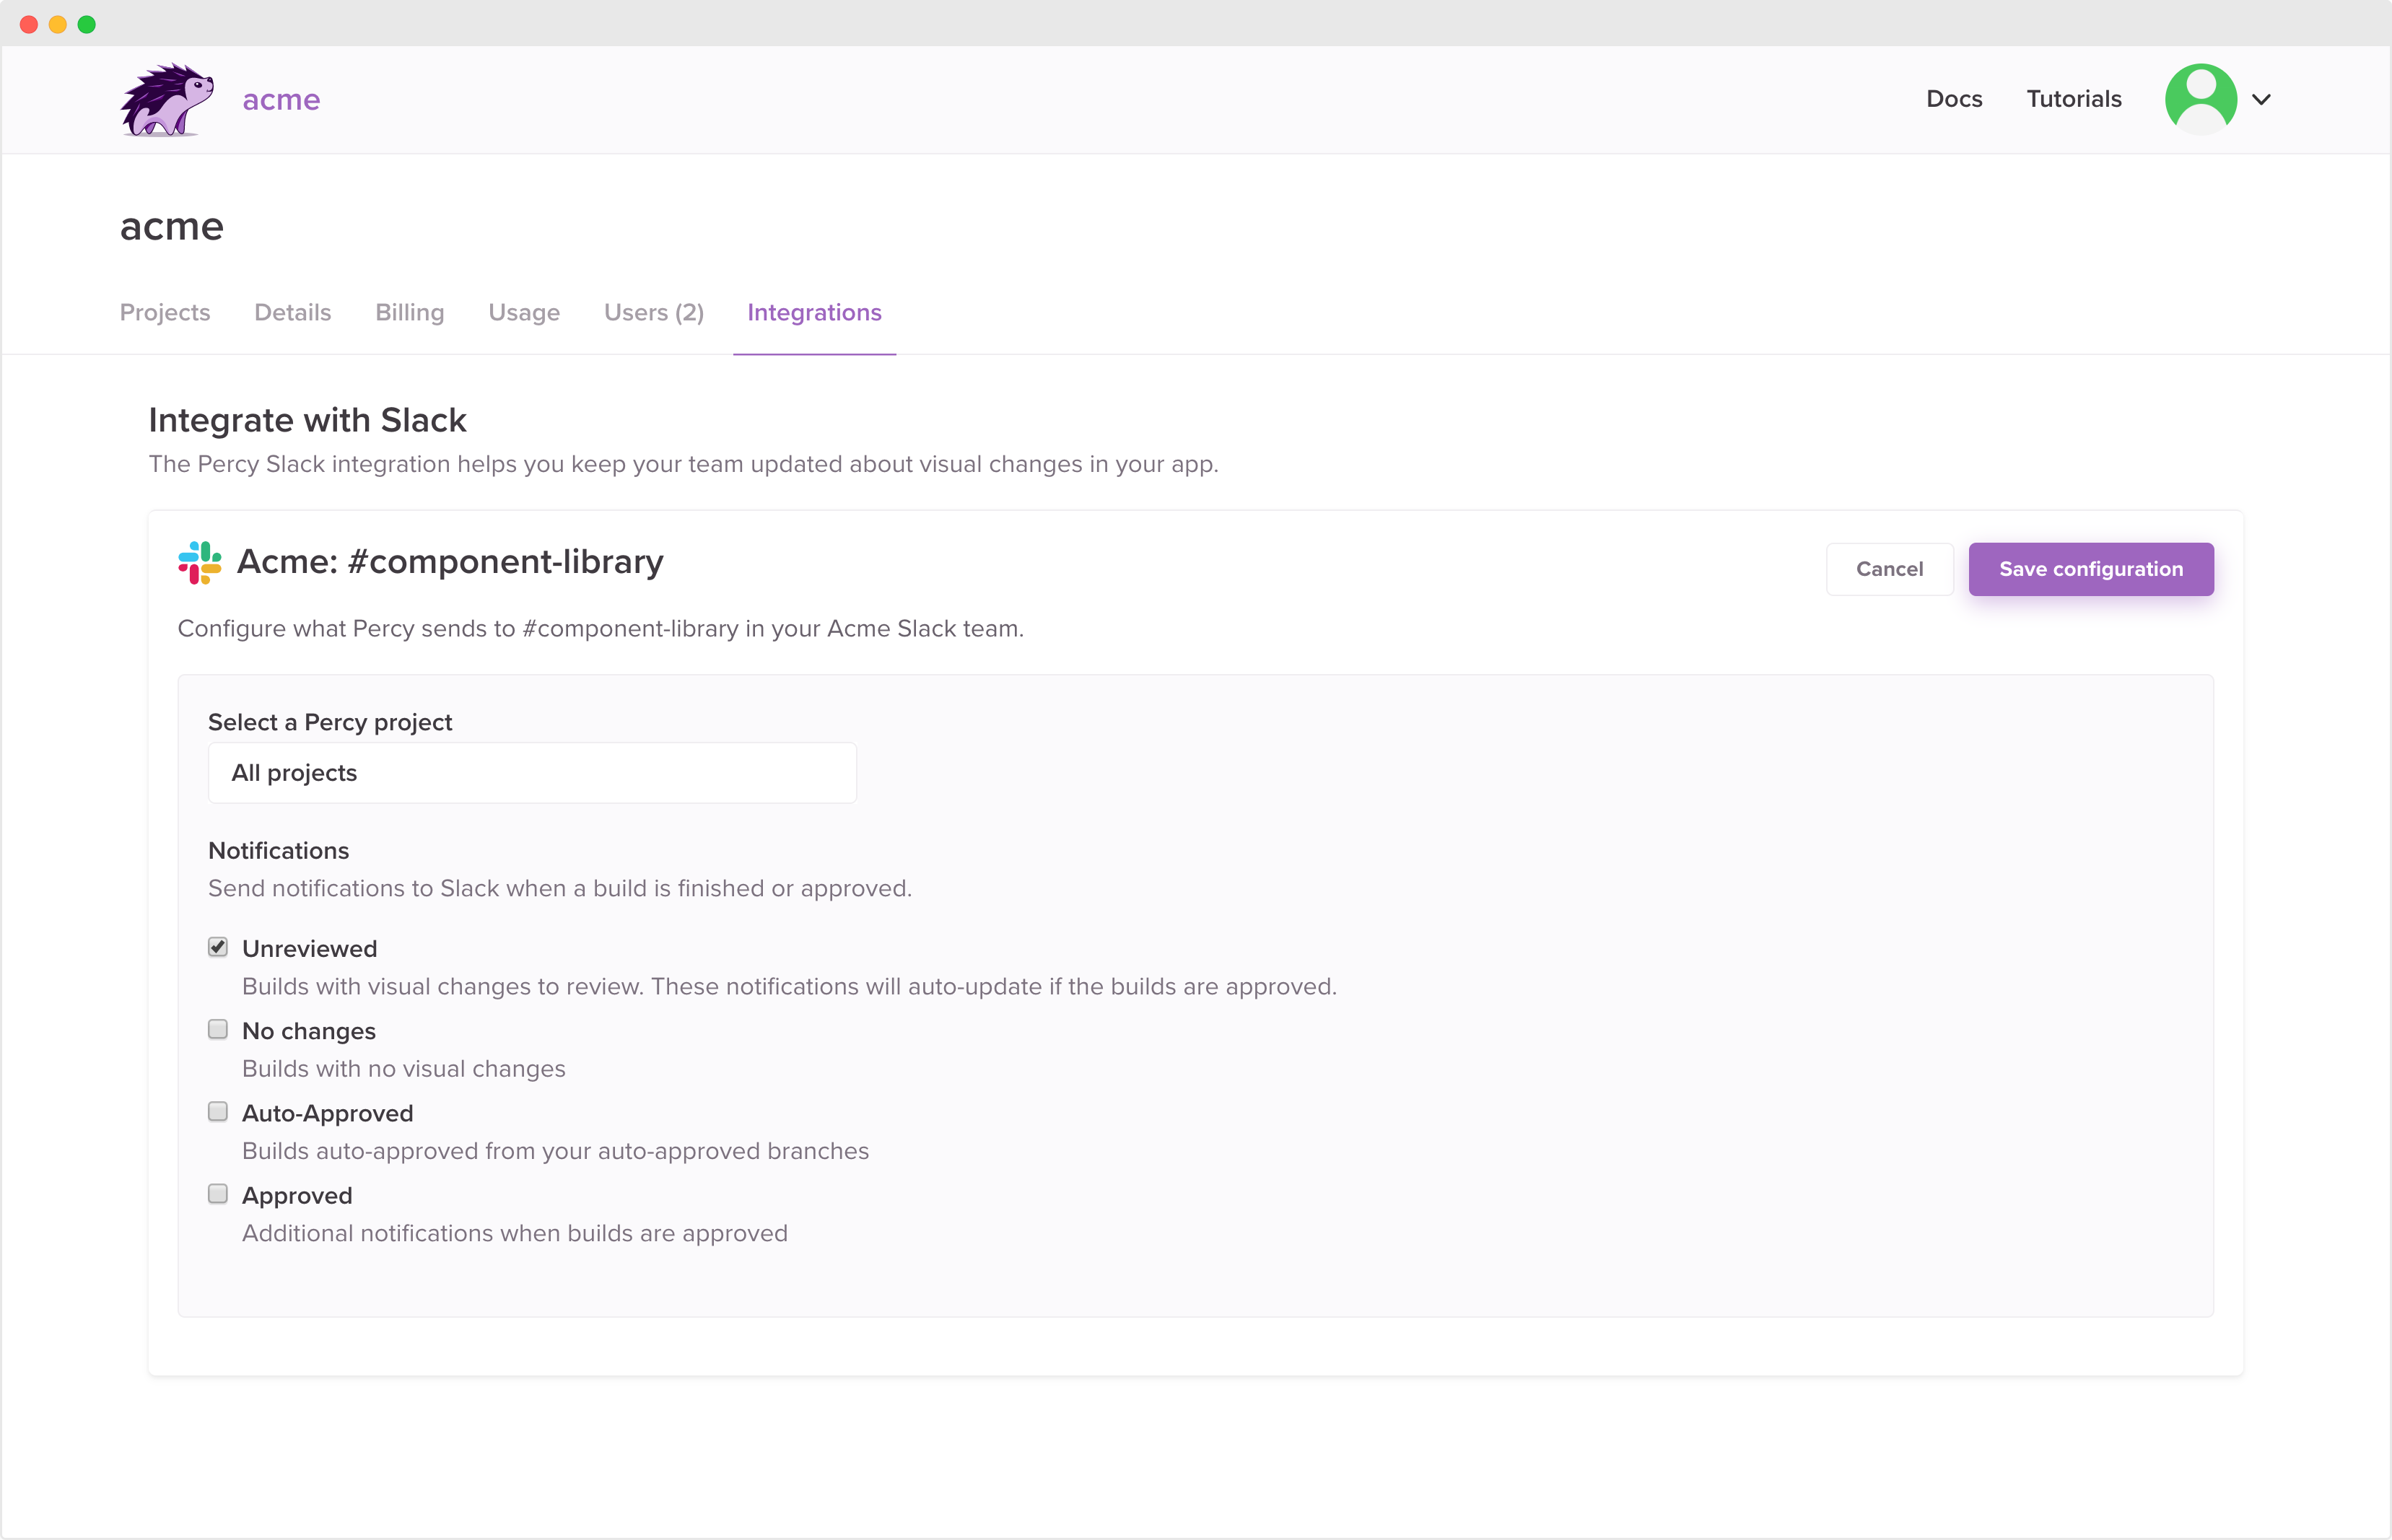Screen dimensions: 2392x1540
Task: Open the Docs link
Action: [x=1954, y=99]
